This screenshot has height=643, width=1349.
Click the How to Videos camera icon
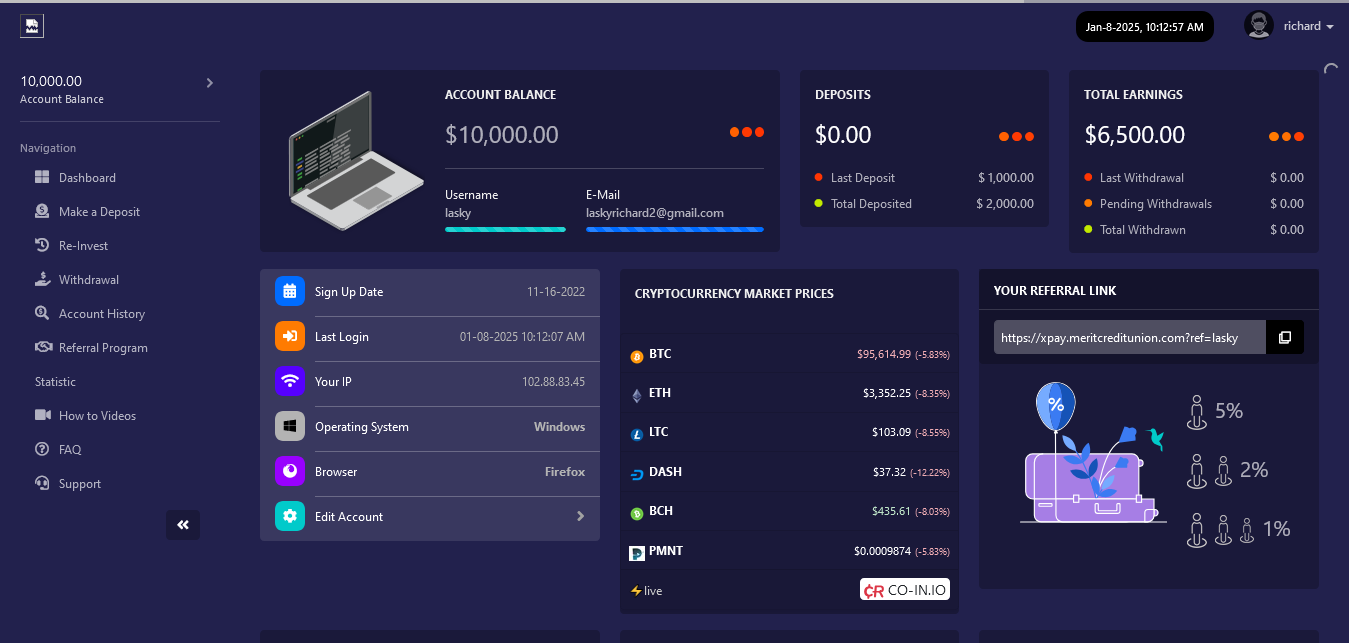point(42,416)
